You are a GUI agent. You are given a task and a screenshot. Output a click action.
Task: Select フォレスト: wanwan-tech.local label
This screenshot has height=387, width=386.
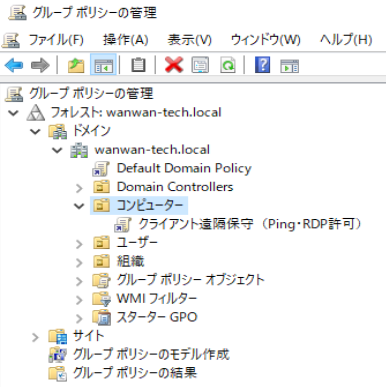coord(135,112)
